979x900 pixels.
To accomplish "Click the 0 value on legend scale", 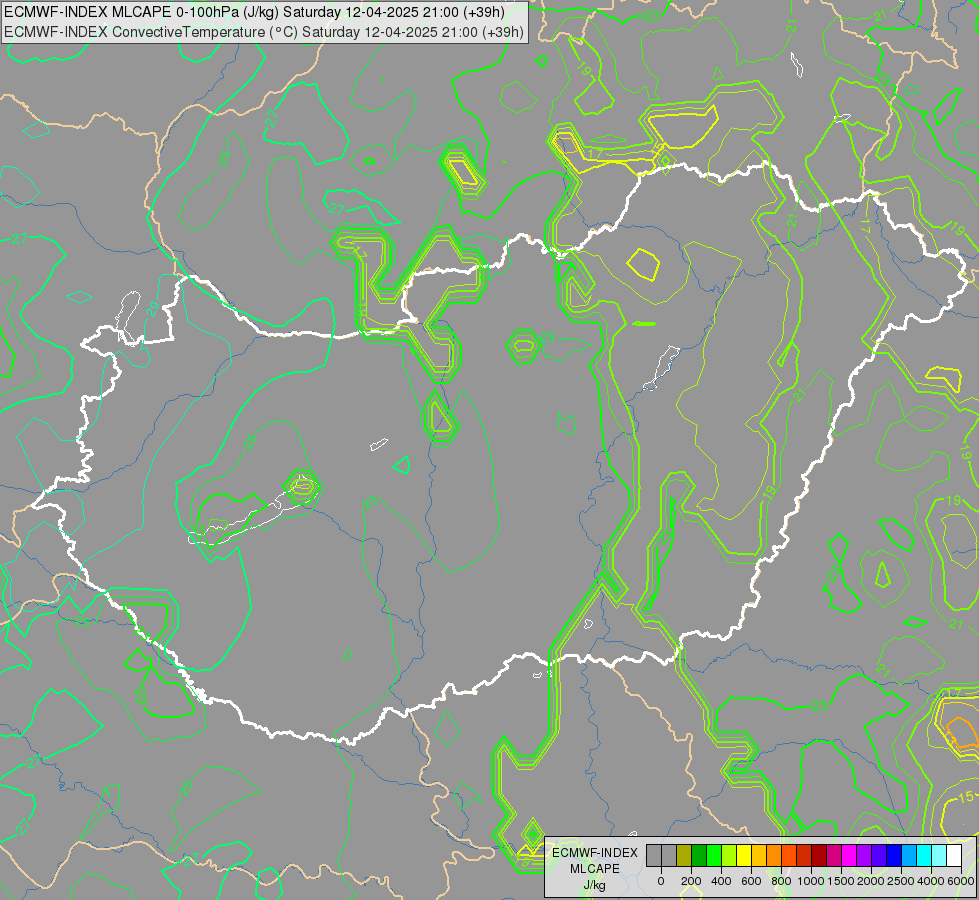I will point(661,881).
